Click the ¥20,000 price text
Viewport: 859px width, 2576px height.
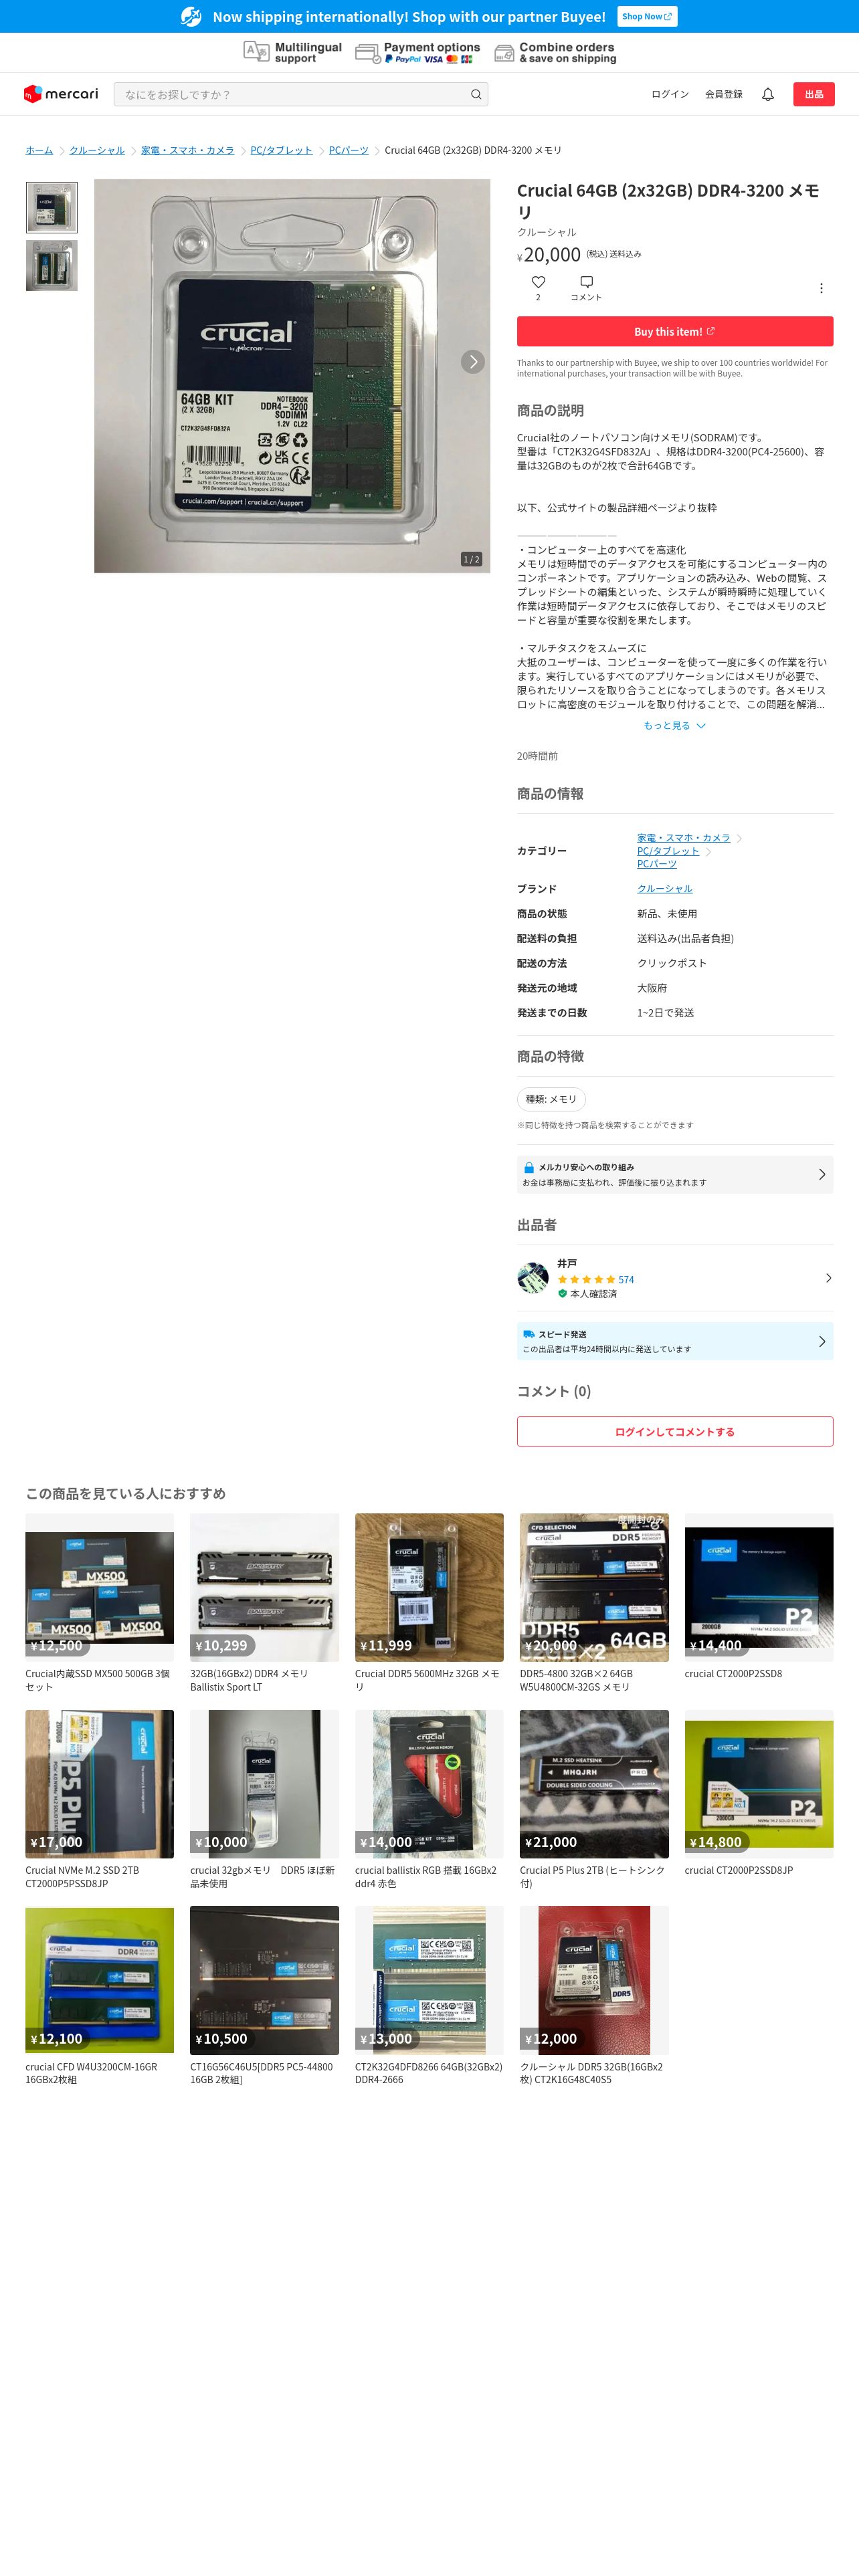coord(549,254)
